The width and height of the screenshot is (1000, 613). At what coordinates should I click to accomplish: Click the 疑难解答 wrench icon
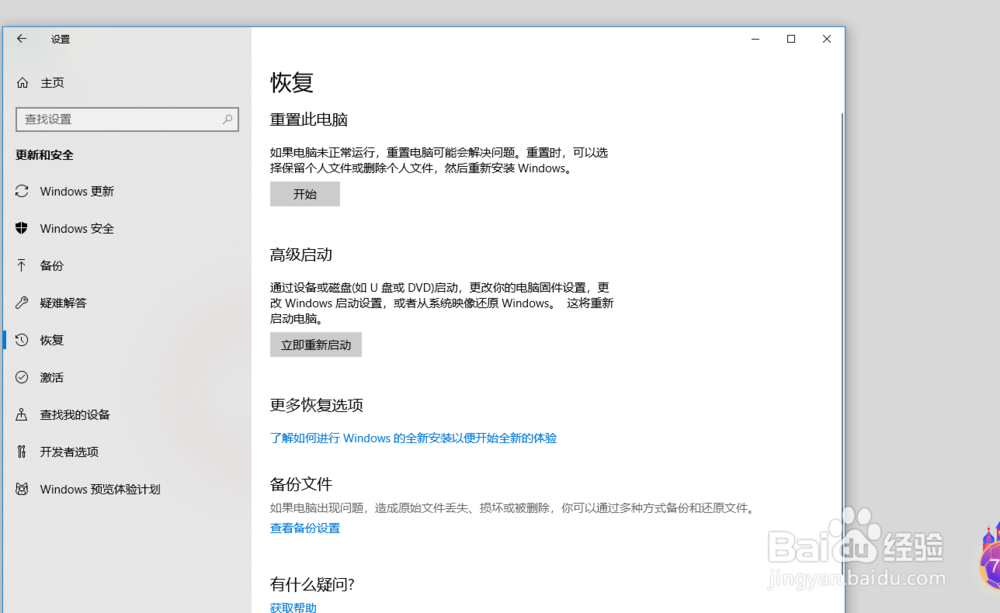pyautogui.click(x=21, y=302)
